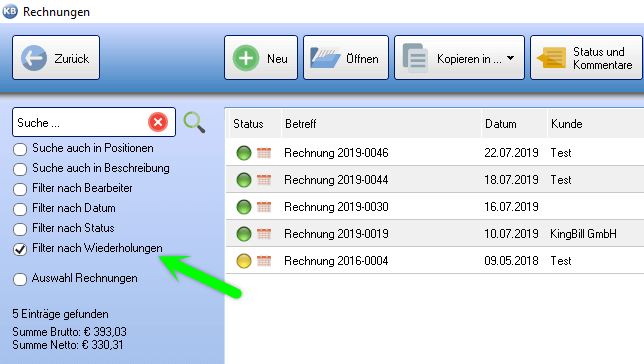644x364 pixels.
Task: Click date 09.05.2018
Action: click(511, 261)
